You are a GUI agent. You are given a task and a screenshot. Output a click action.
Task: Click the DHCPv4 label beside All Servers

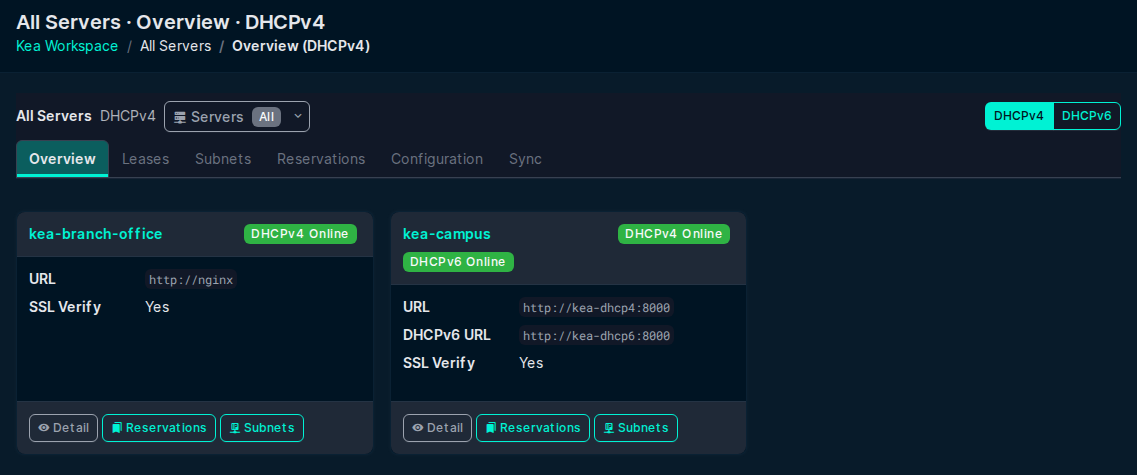[x=128, y=116]
